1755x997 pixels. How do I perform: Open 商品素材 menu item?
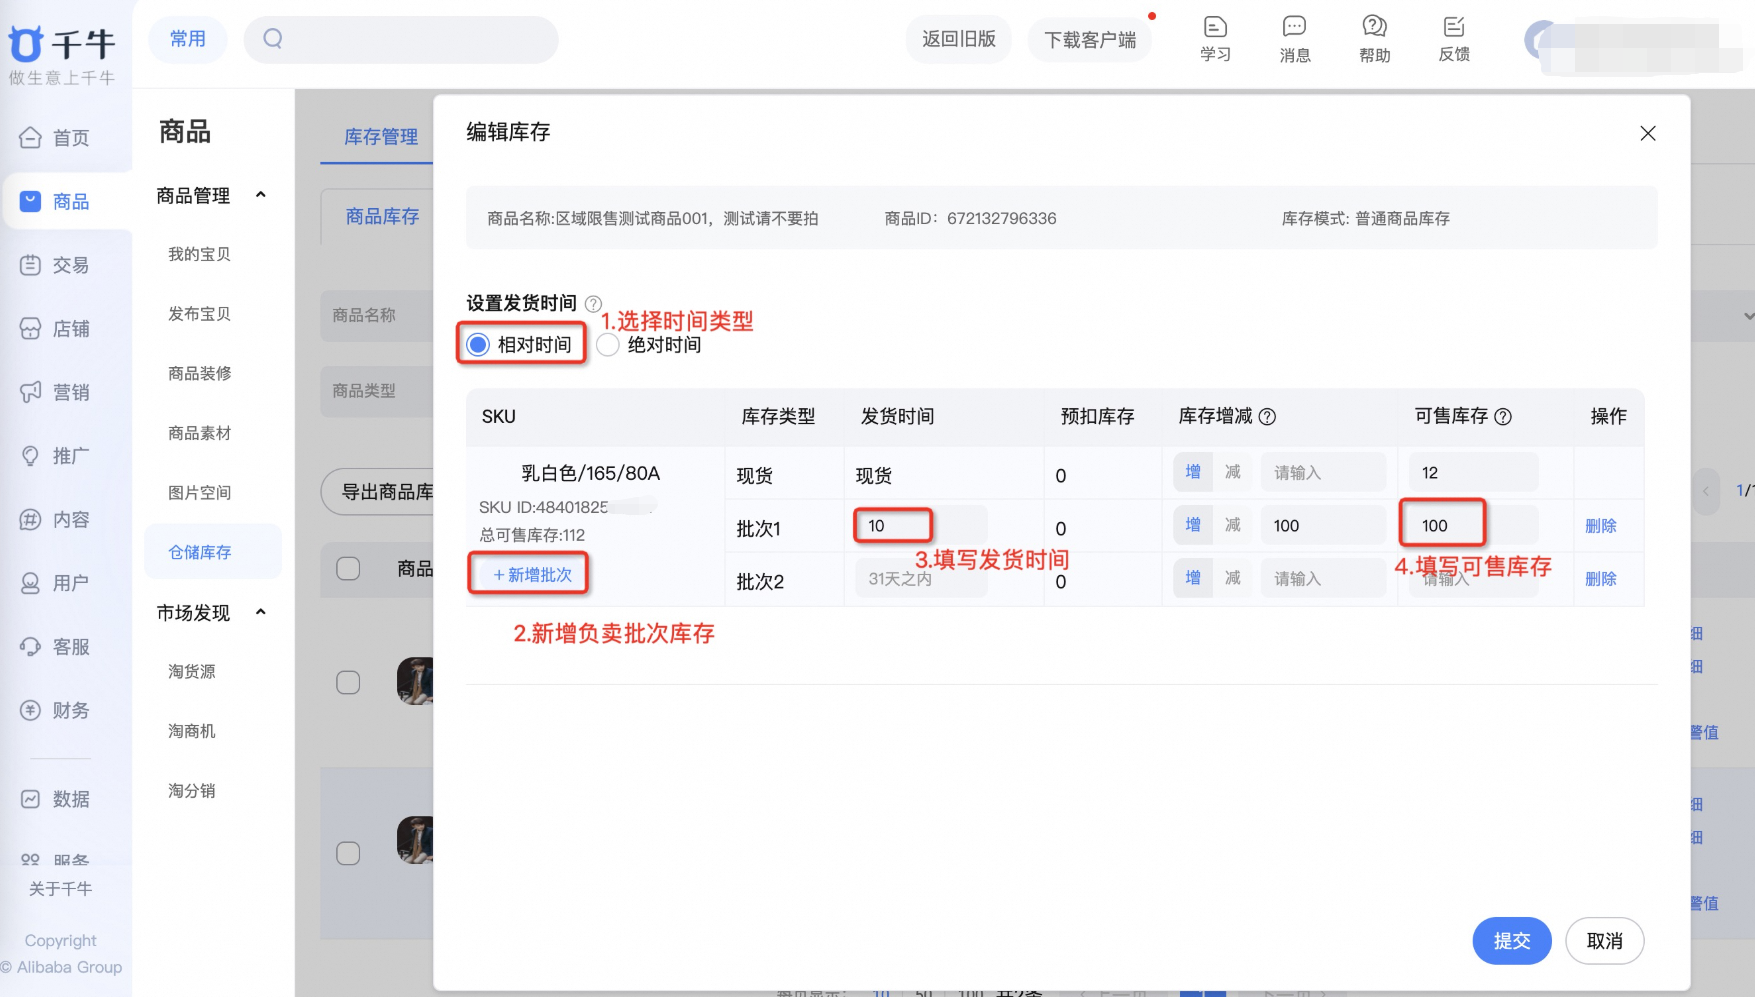click(200, 433)
